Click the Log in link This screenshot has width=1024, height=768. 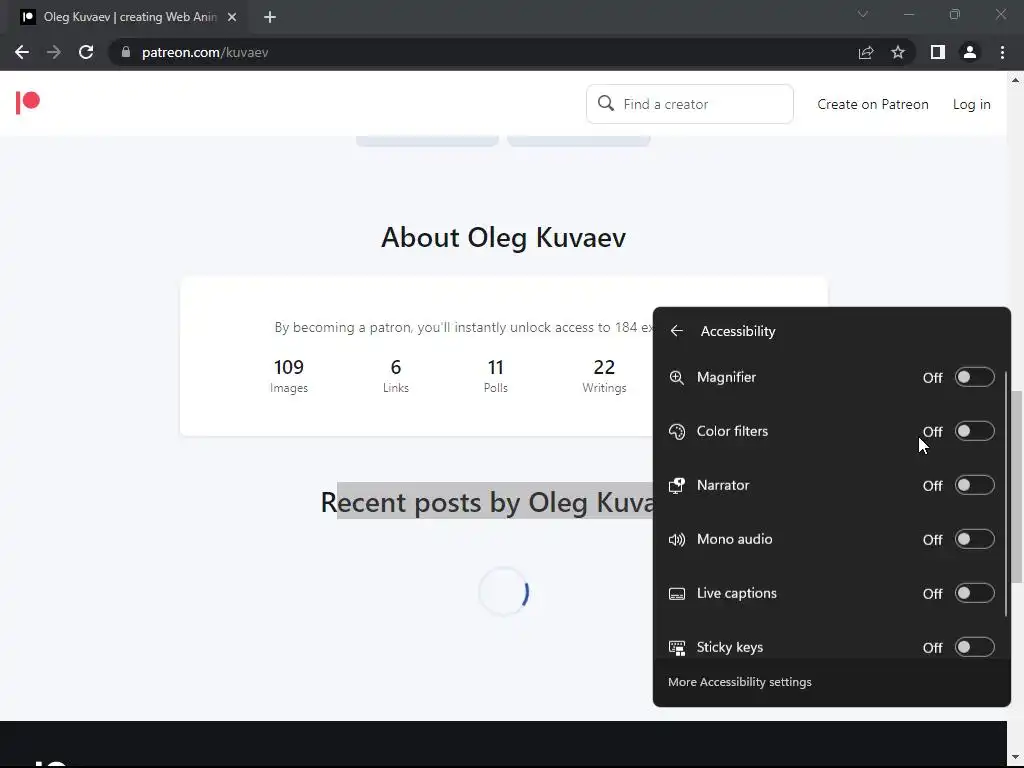[971, 104]
